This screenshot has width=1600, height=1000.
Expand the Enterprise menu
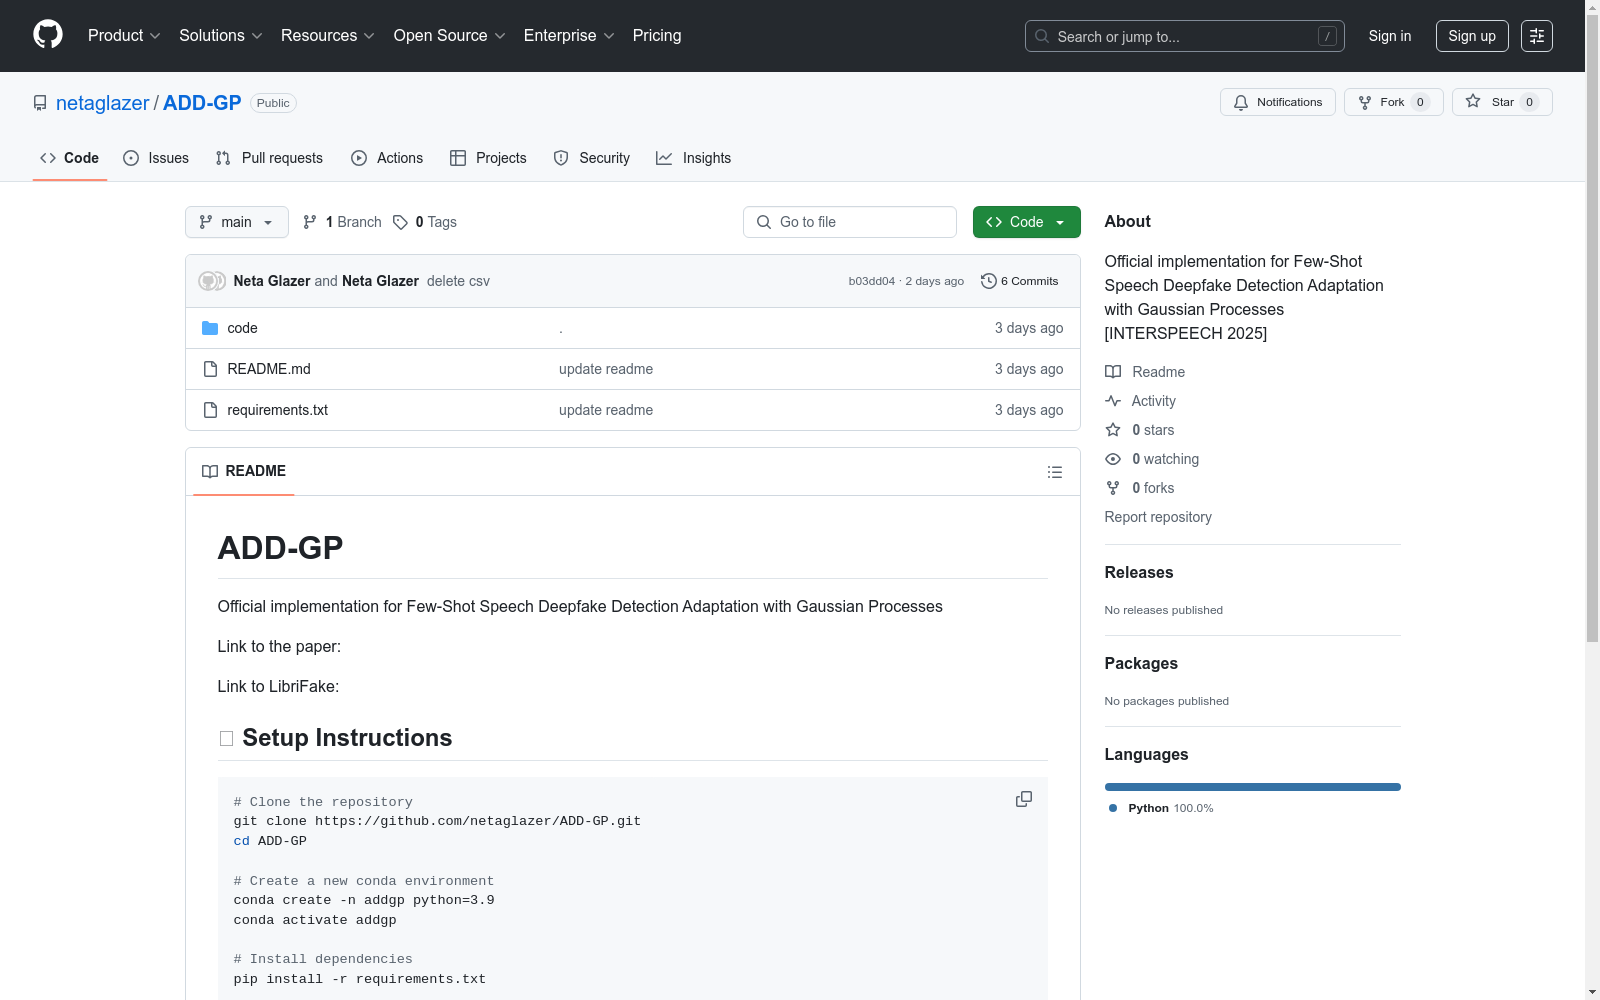point(569,36)
